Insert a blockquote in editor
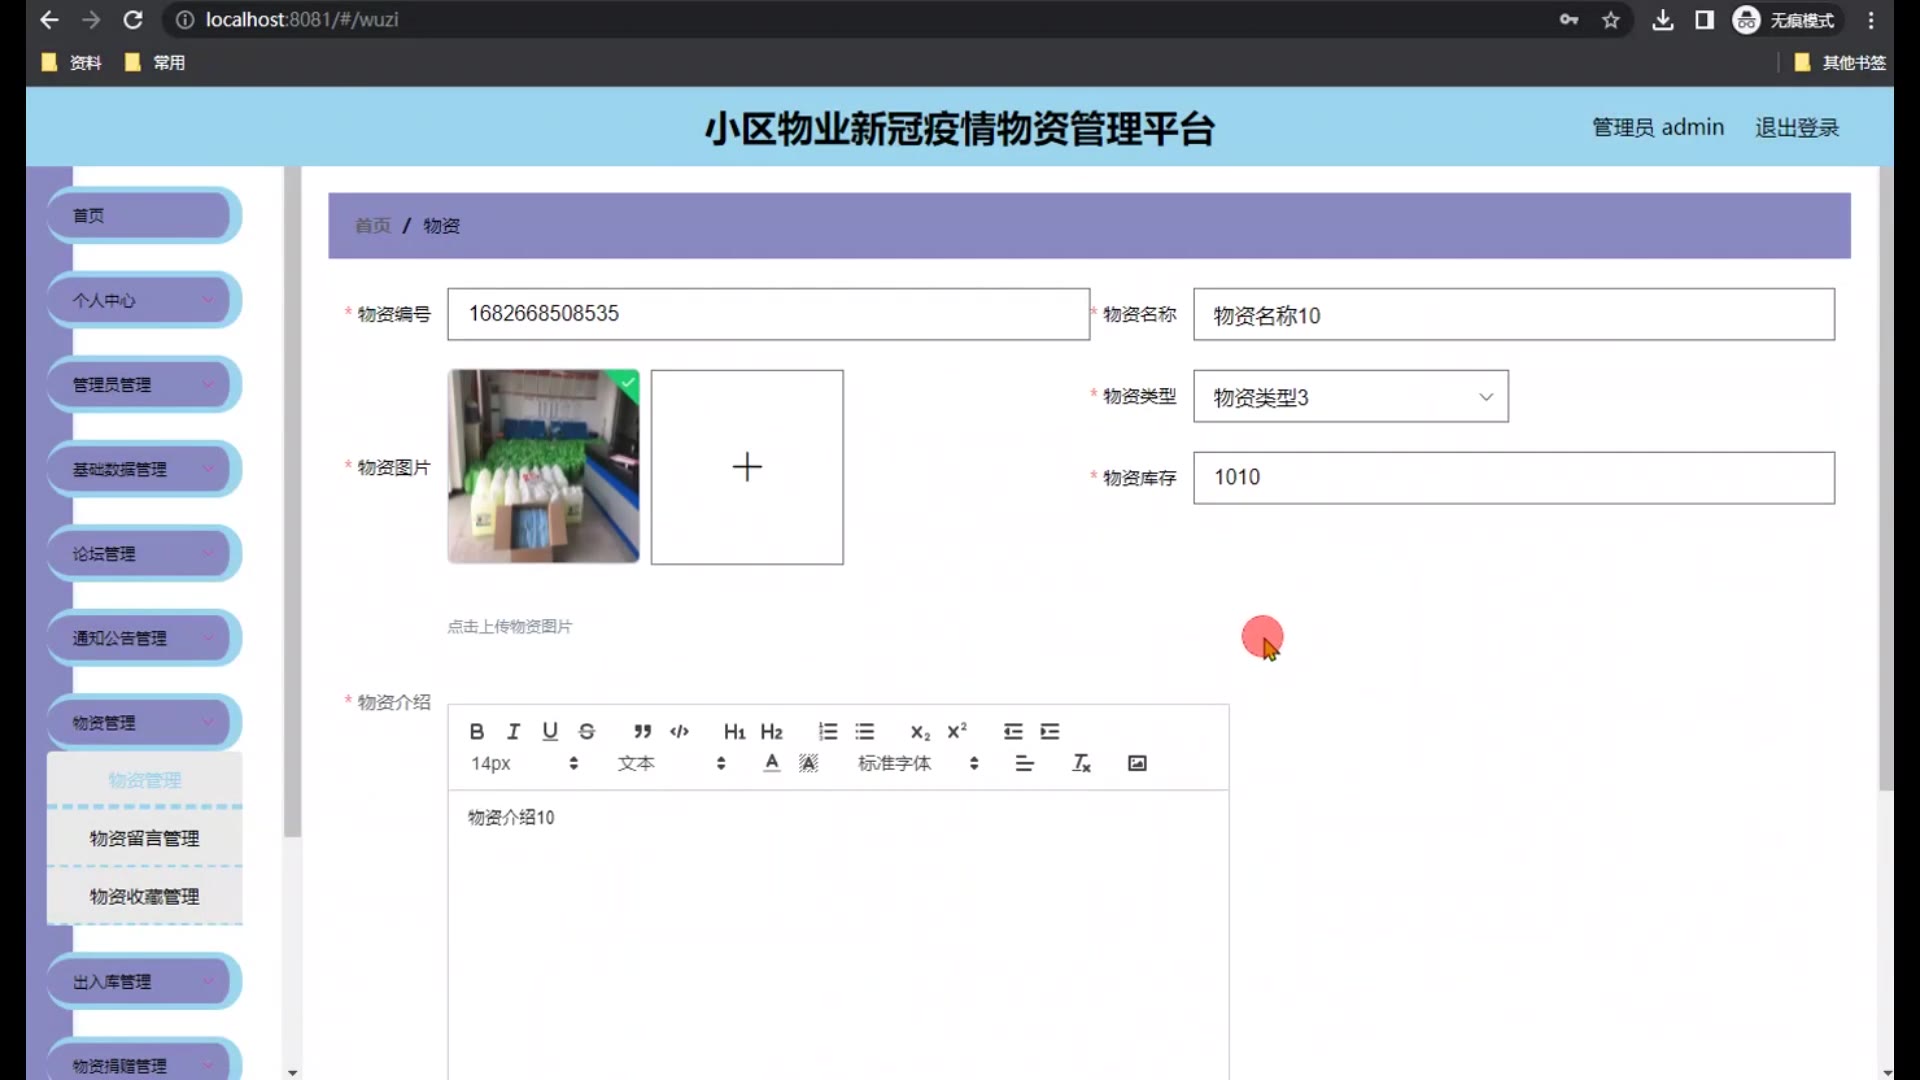 [x=642, y=732]
